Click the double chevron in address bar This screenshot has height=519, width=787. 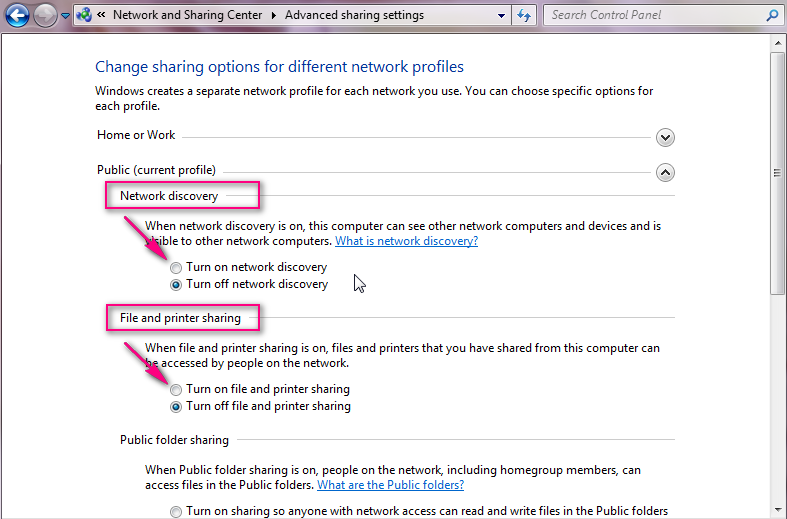(x=101, y=15)
